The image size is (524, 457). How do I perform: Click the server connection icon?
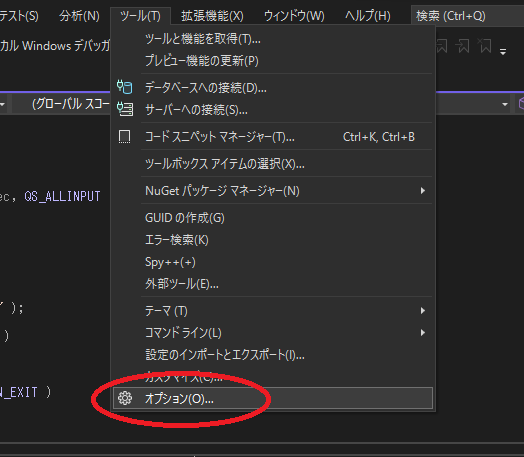125,109
